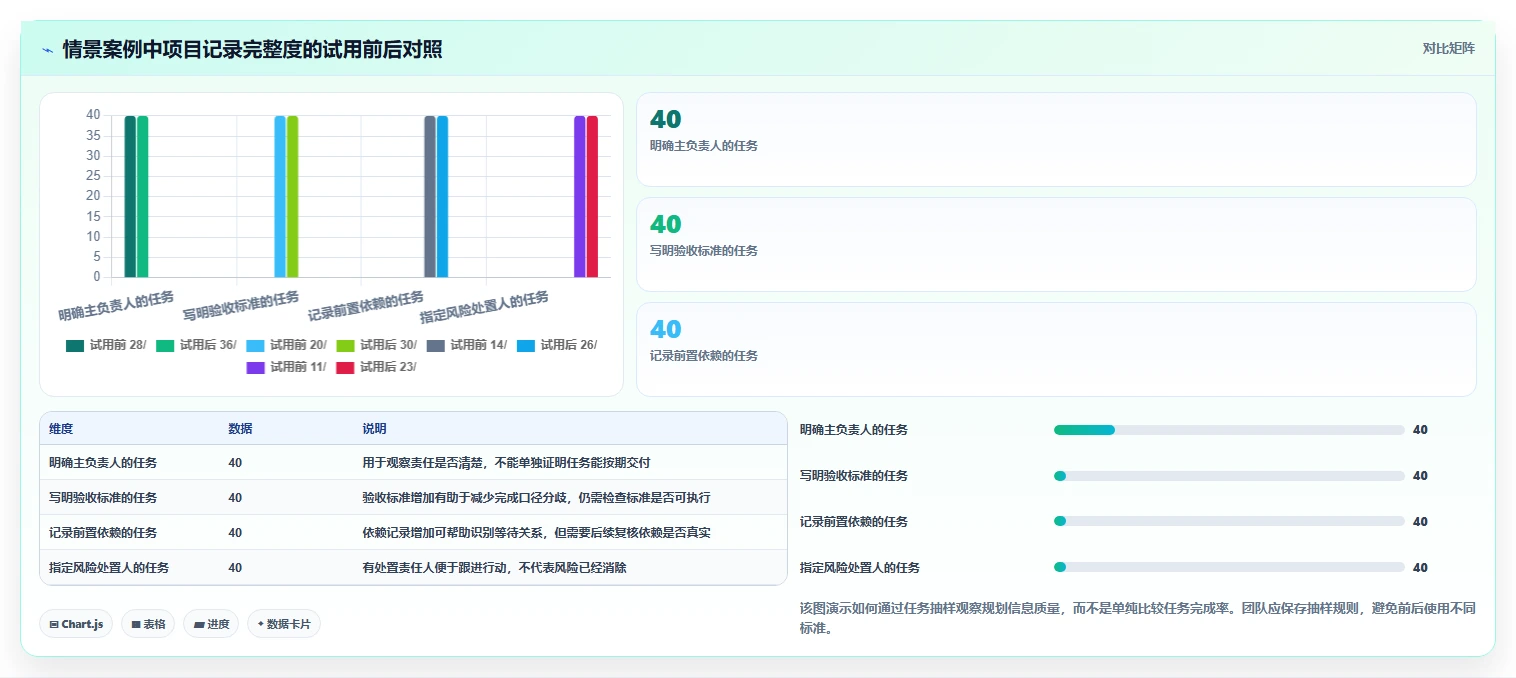The image size is (1516, 678).
Task: Click the footnote paragraph starting 该图演示如何
Action: coord(1137,618)
